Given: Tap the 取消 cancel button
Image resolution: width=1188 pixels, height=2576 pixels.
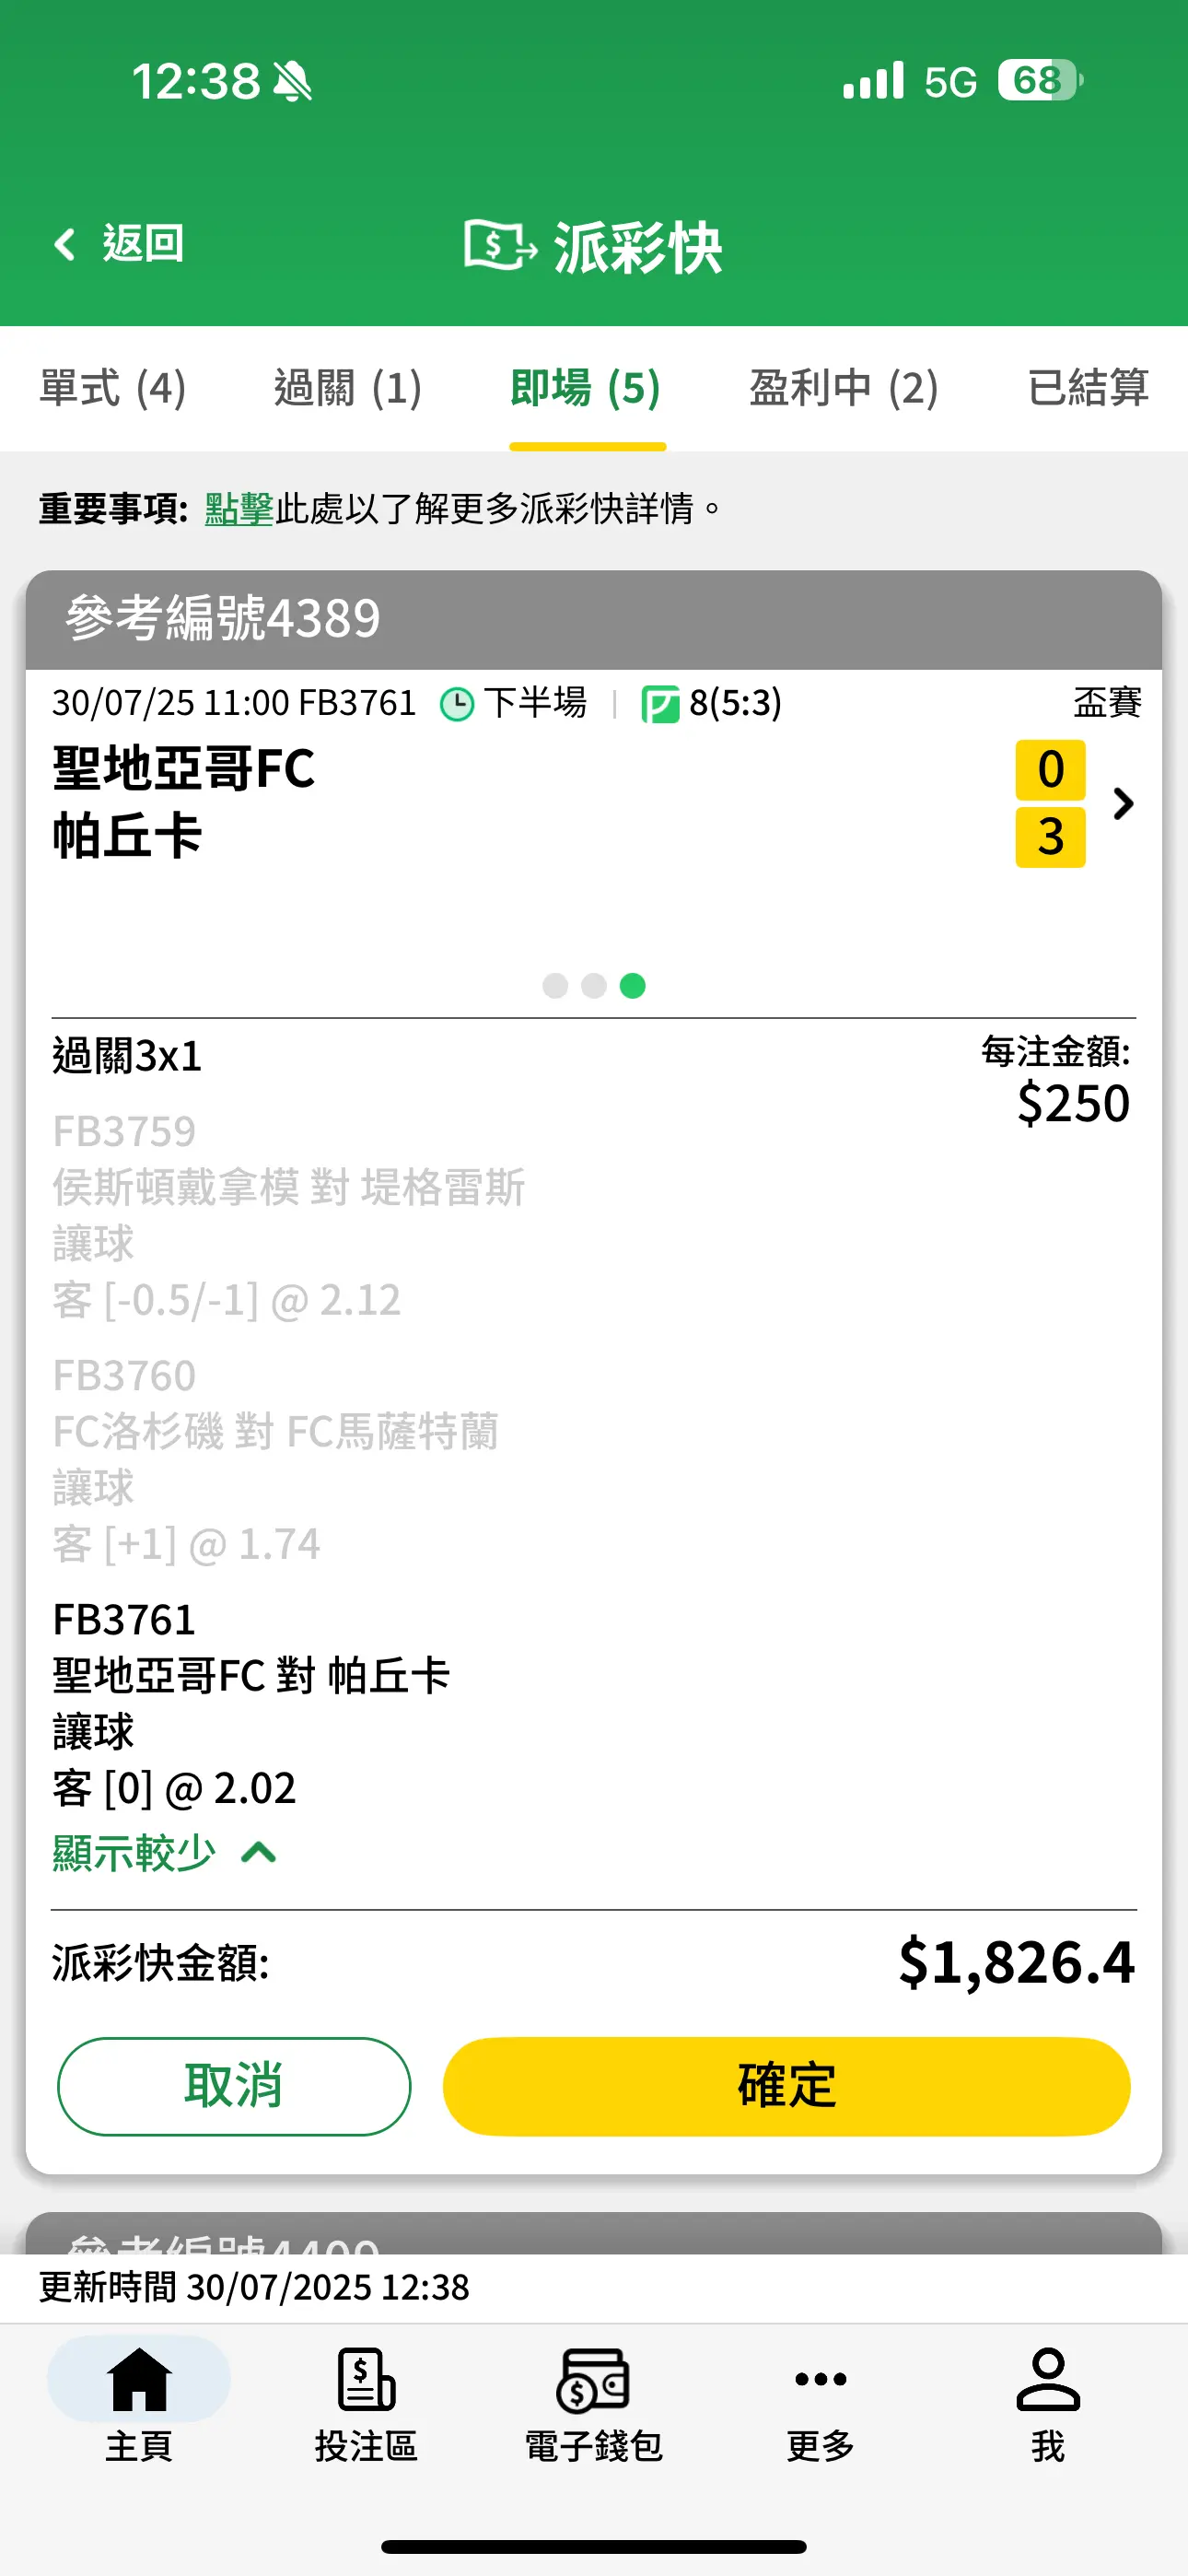Looking at the screenshot, I should (x=234, y=2086).
